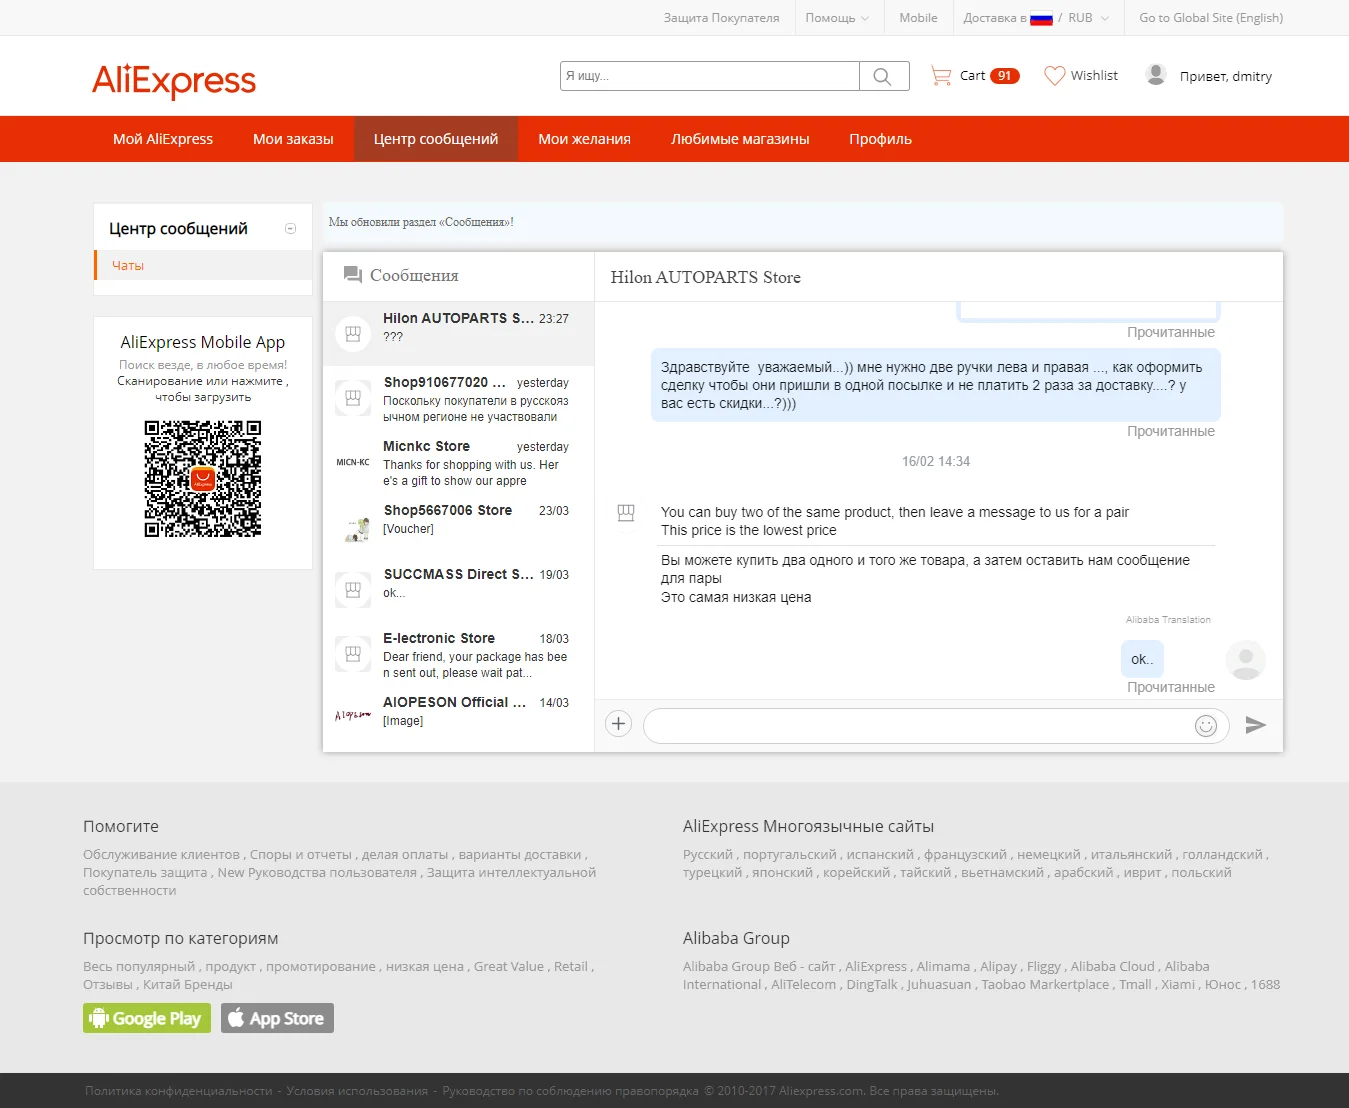Click the Китай Бренды footer link
The image size is (1349, 1108).
(188, 985)
